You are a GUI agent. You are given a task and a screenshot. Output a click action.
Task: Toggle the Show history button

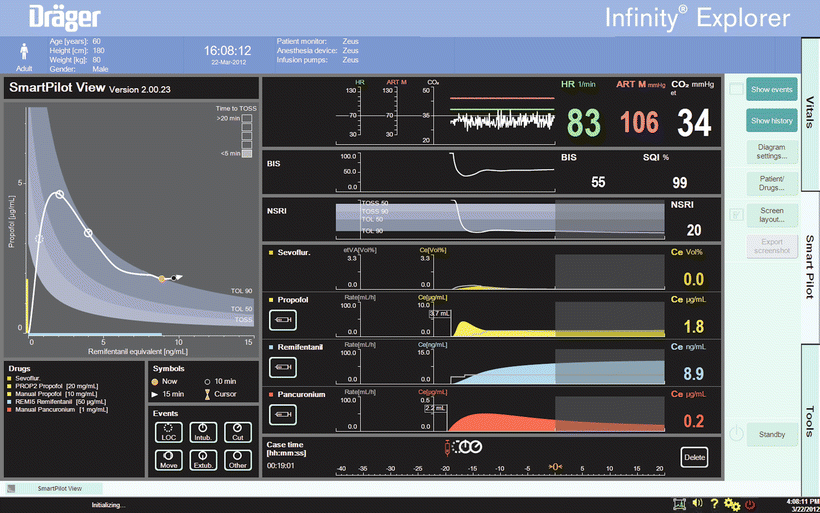tap(771, 121)
